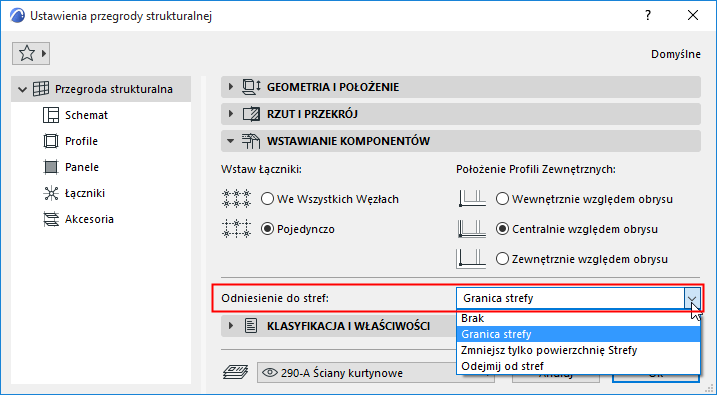The image size is (717, 395).
Task: Click the outside-boundary frame position icon
Action: (x=472, y=259)
